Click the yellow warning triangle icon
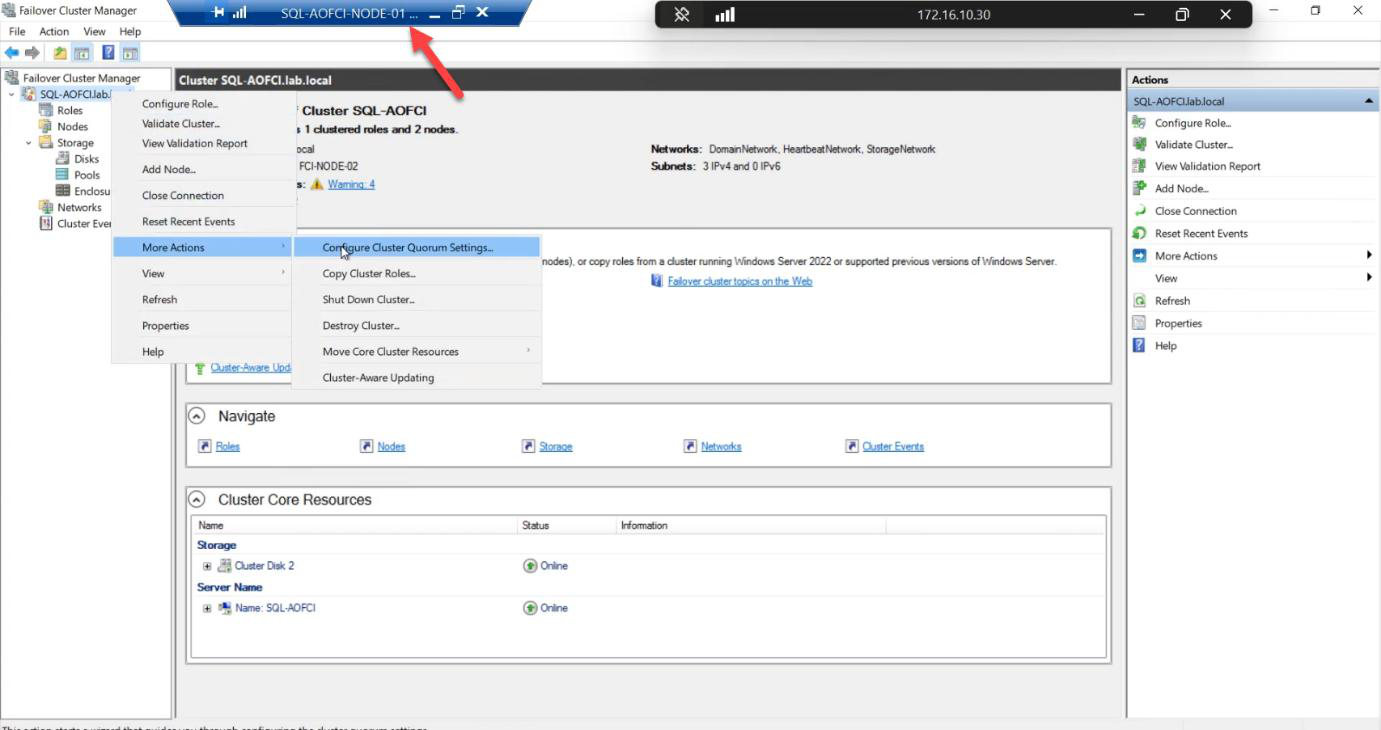Viewport: 1381px width, 730px height. [x=317, y=184]
